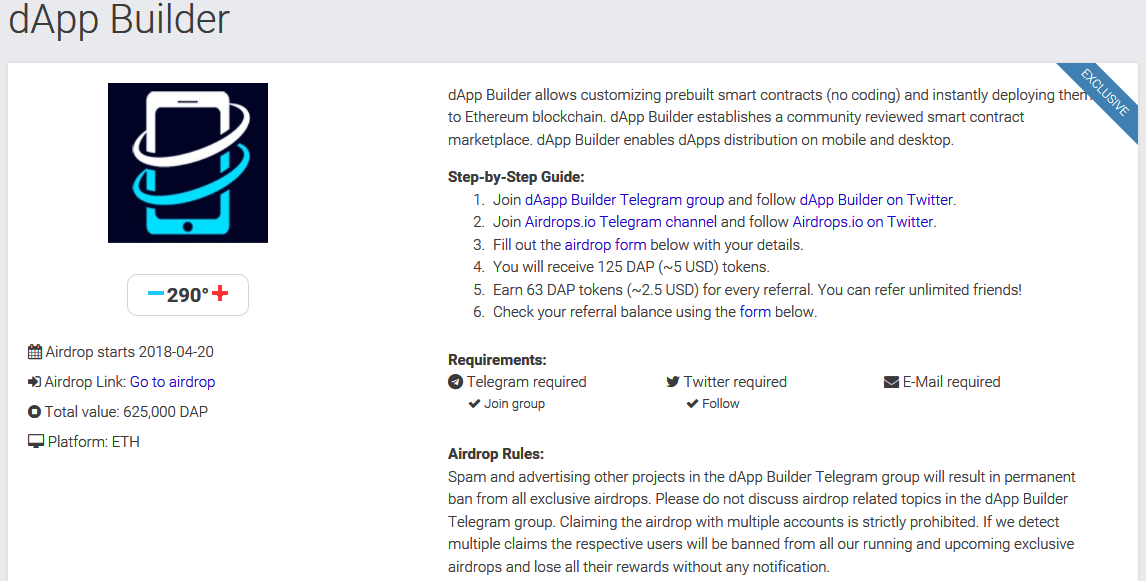
Task: Click the red plus vote icon
Action: click(220, 293)
